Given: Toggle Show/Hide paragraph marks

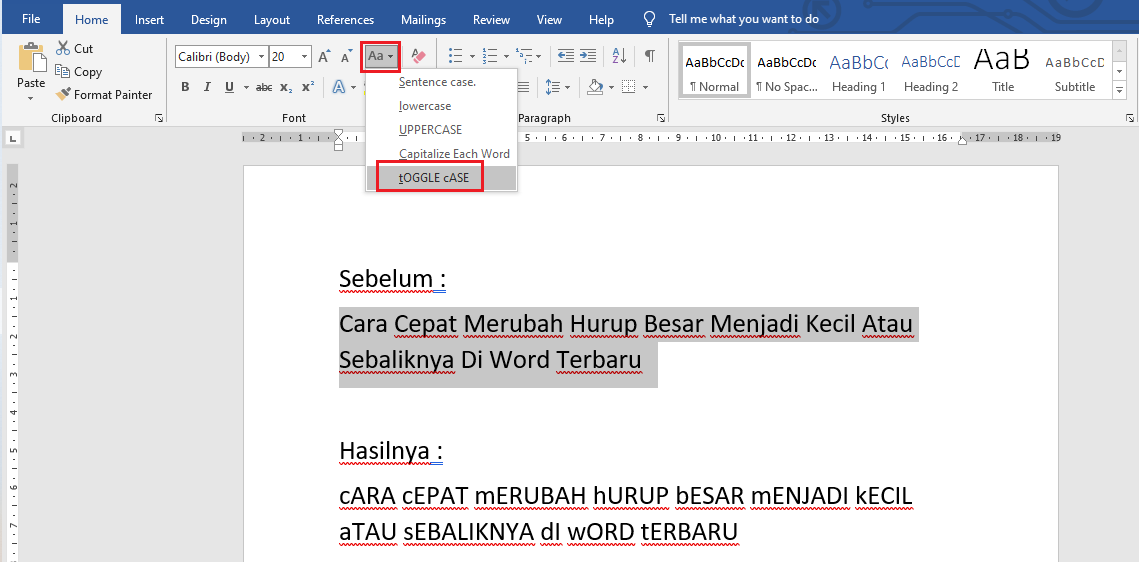Looking at the screenshot, I should (x=649, y=56).
